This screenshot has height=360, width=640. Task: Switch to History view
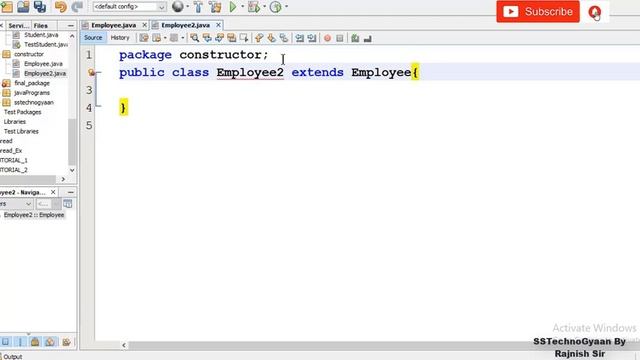click(x=120, y=38)
